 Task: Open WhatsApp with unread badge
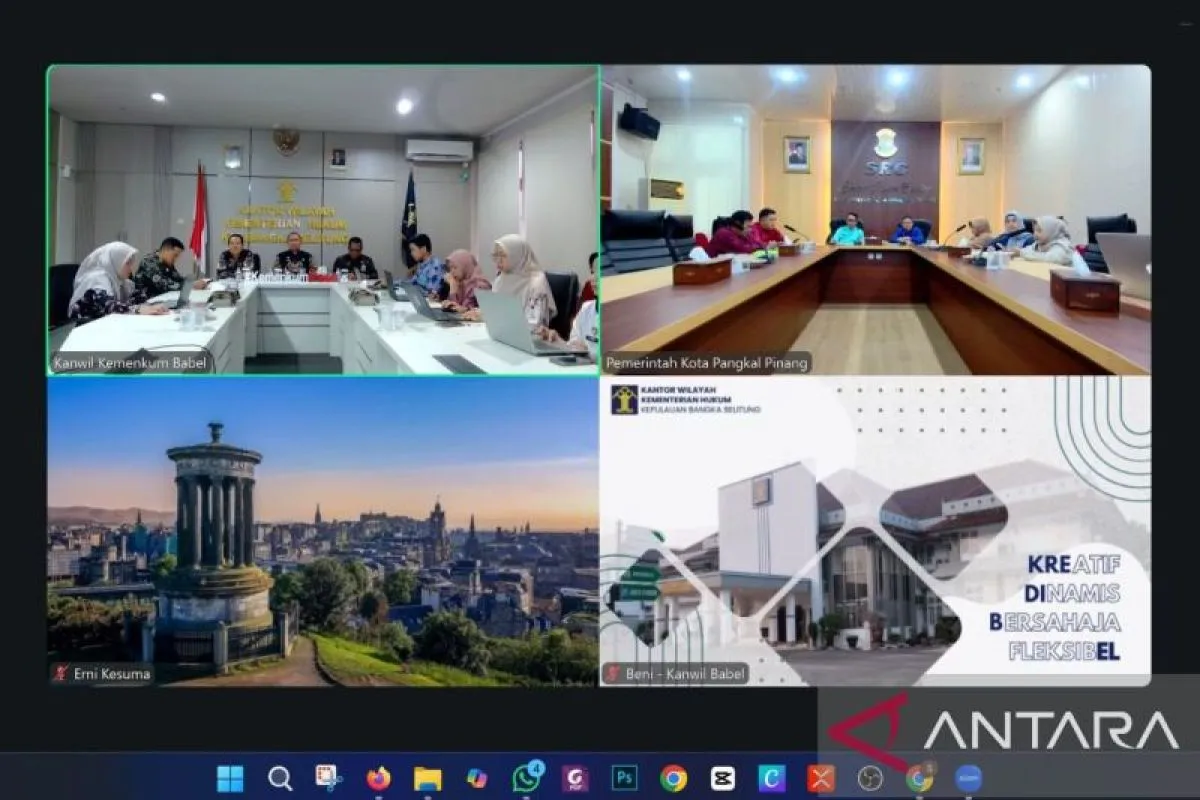tap(526, 778)
